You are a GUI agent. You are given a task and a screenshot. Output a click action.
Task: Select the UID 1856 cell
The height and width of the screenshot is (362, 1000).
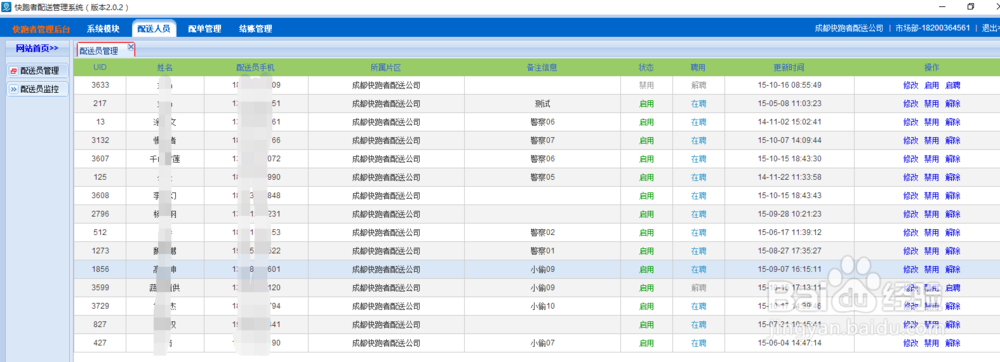[99, 270]
